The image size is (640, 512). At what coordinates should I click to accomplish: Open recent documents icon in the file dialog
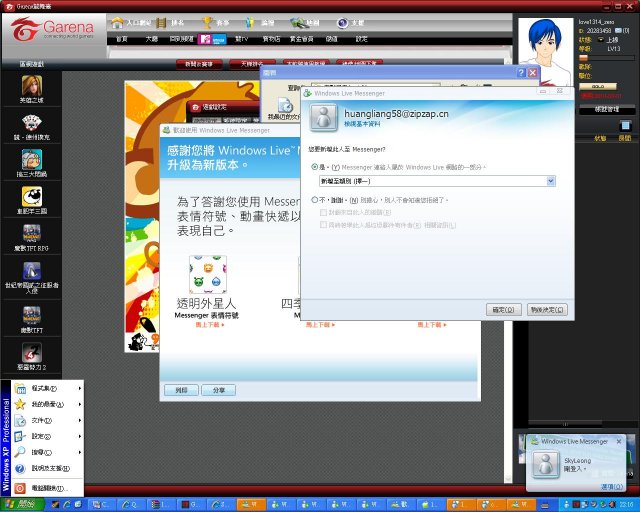(285, 106)
